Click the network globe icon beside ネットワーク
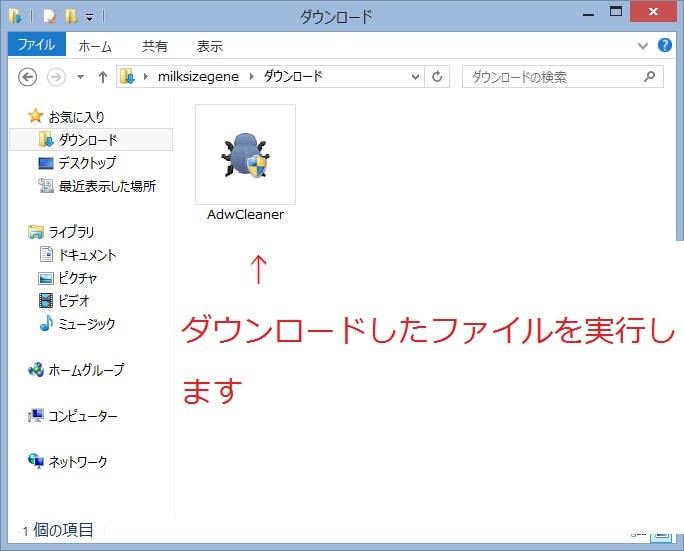684x551 pixels. 35,461
